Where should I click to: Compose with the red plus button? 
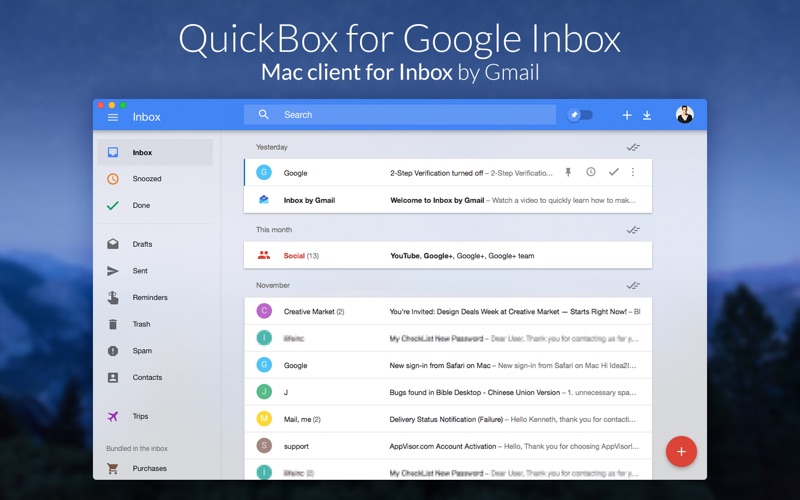681,452
